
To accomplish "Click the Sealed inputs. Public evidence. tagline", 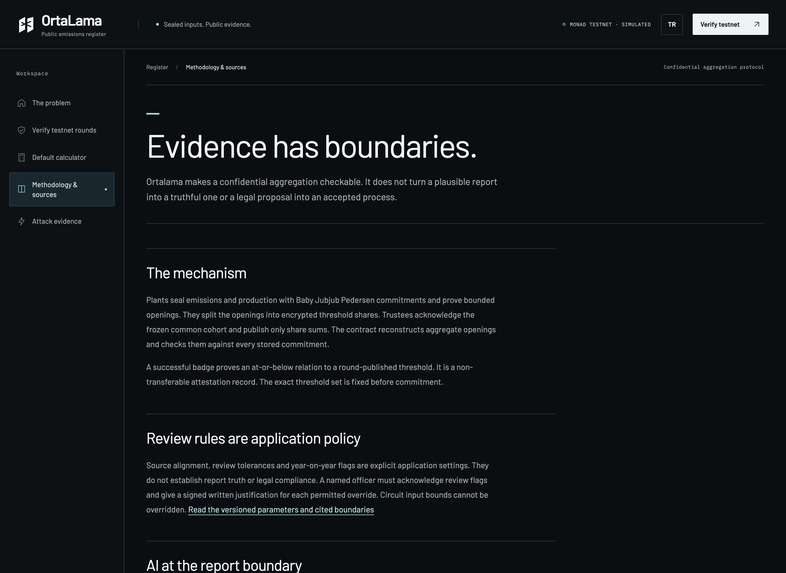I will [x=207, y=24].
